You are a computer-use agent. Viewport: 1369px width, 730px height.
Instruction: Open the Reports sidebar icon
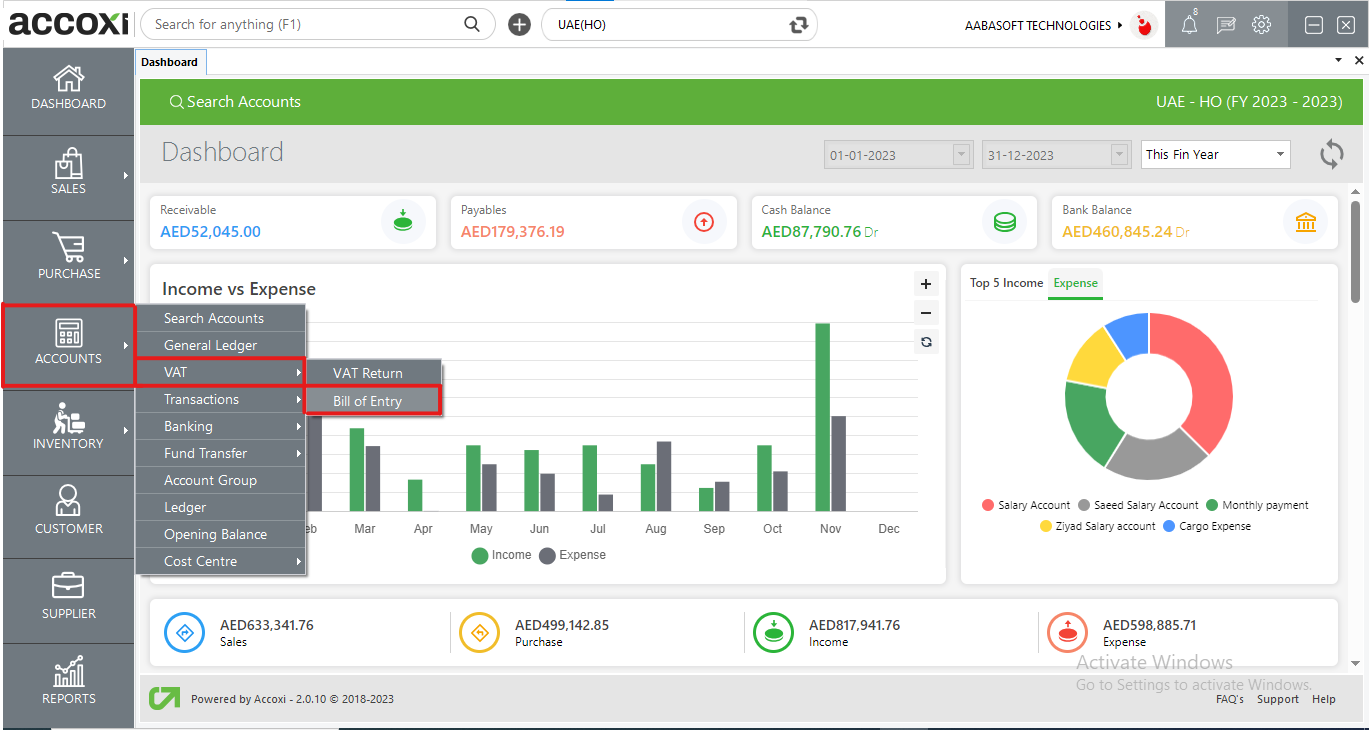click(x=68, y=682)
